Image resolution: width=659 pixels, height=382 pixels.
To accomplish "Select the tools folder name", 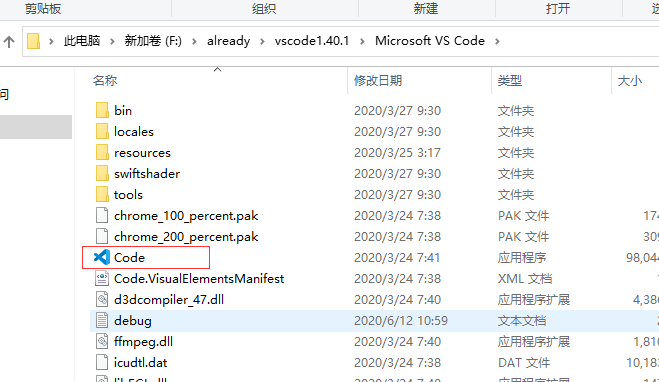I will 128,195.
